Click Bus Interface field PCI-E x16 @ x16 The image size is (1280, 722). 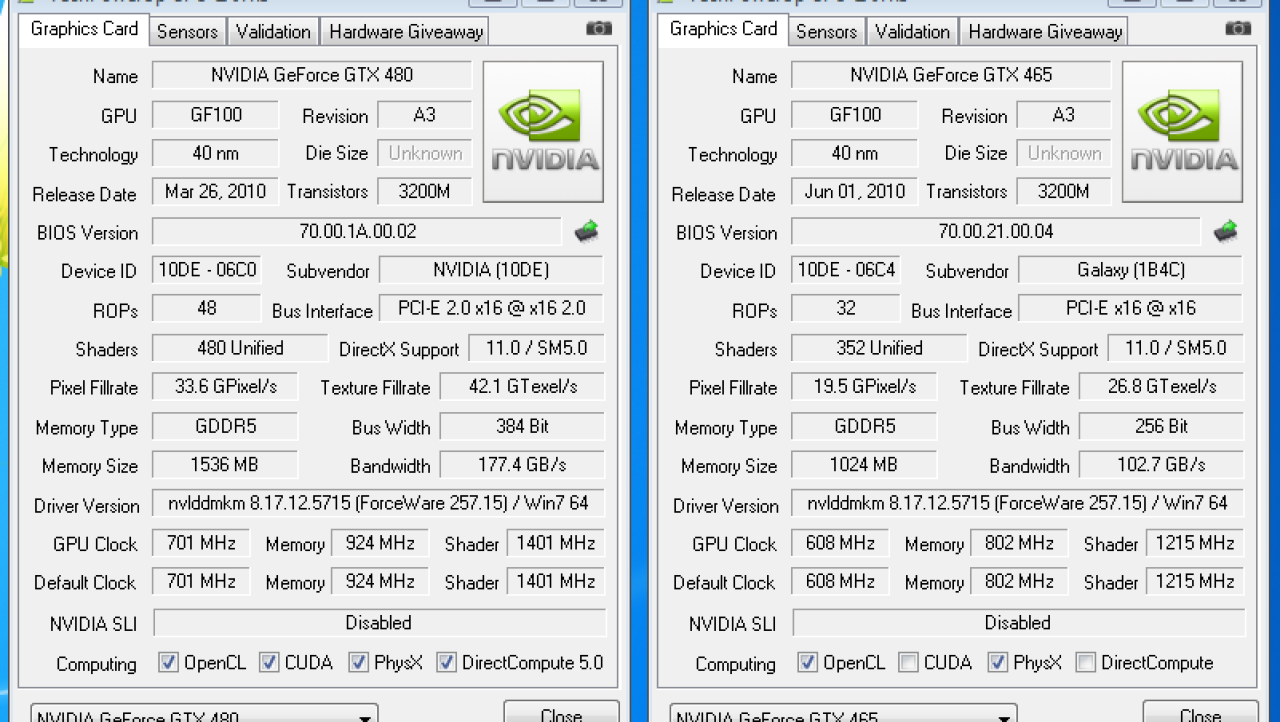tap(1130, 308)
